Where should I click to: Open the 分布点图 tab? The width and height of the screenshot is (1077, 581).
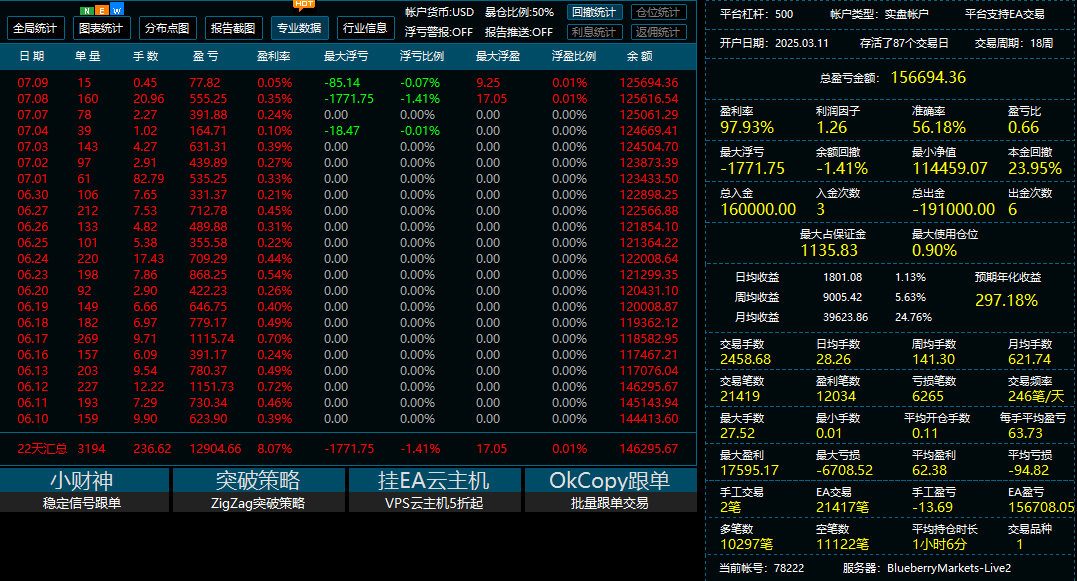point(167,28)
